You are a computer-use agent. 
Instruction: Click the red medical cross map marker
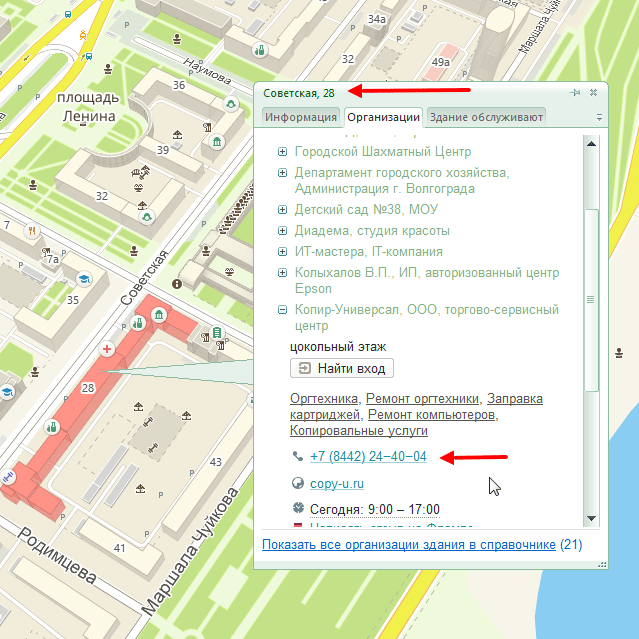tap(108, 347)
